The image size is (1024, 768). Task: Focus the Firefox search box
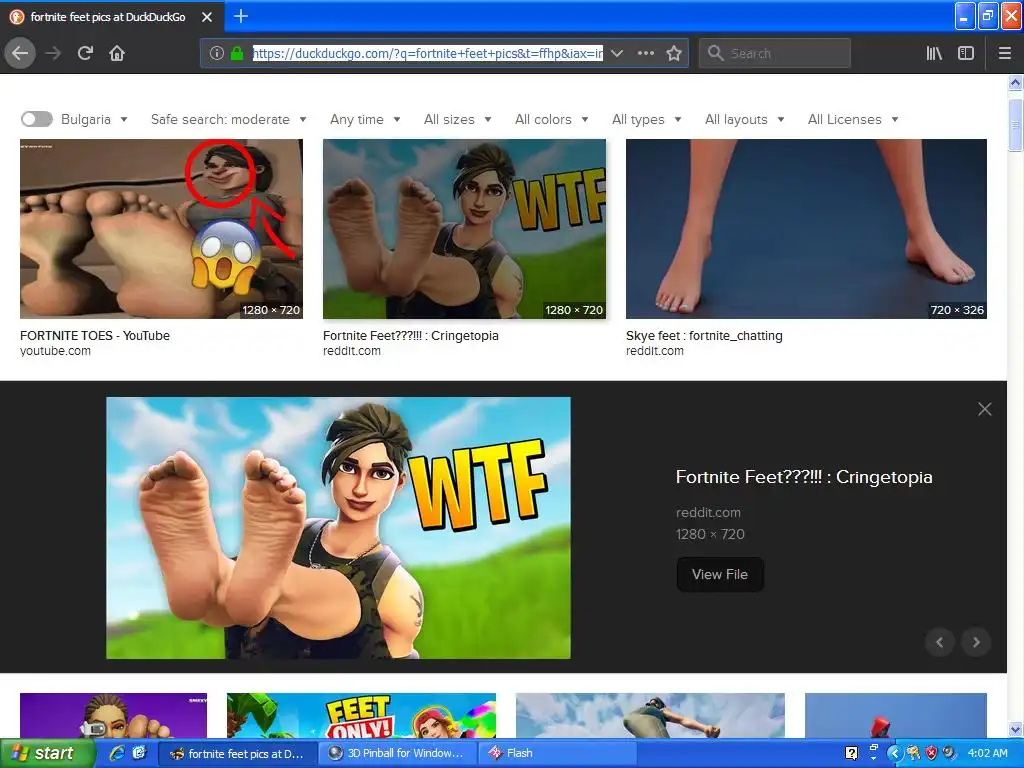click(x=775, y=53)
